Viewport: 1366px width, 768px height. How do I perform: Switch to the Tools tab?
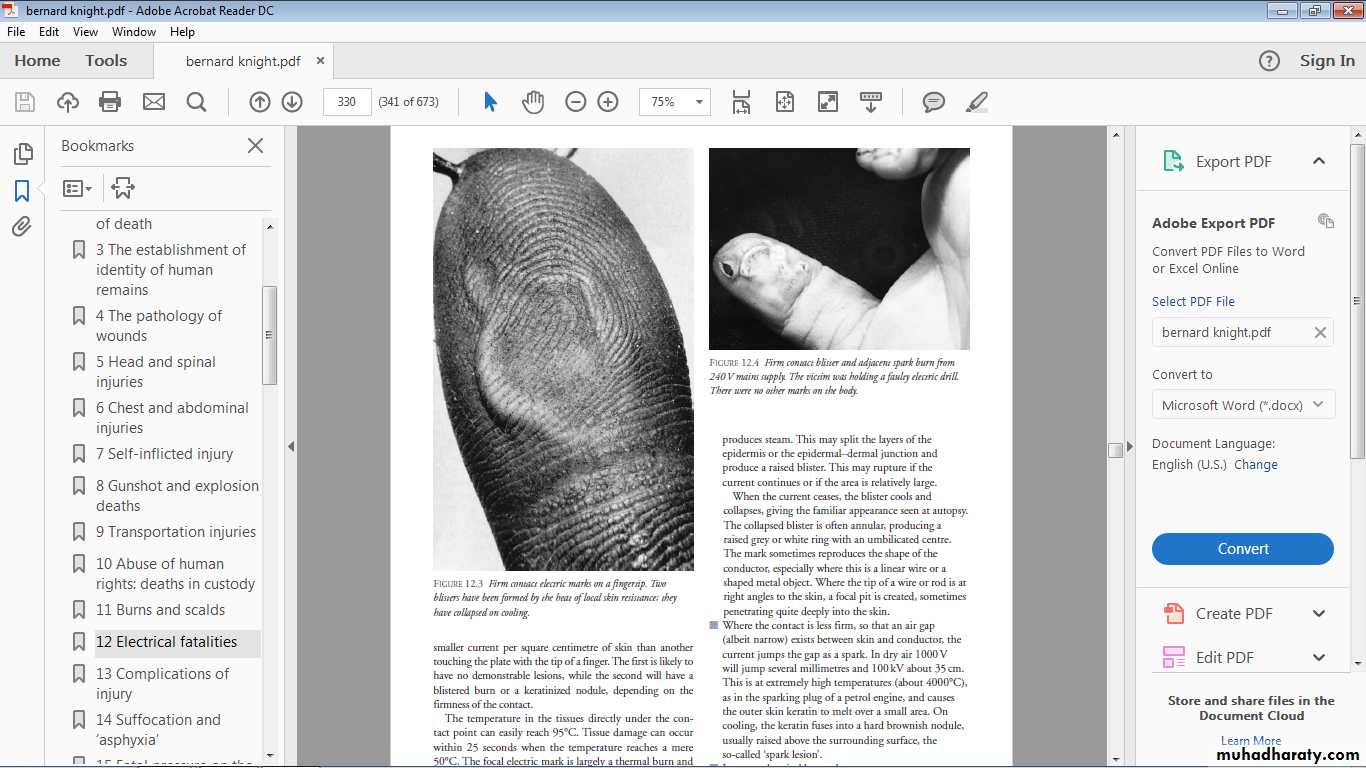(106, 61)
